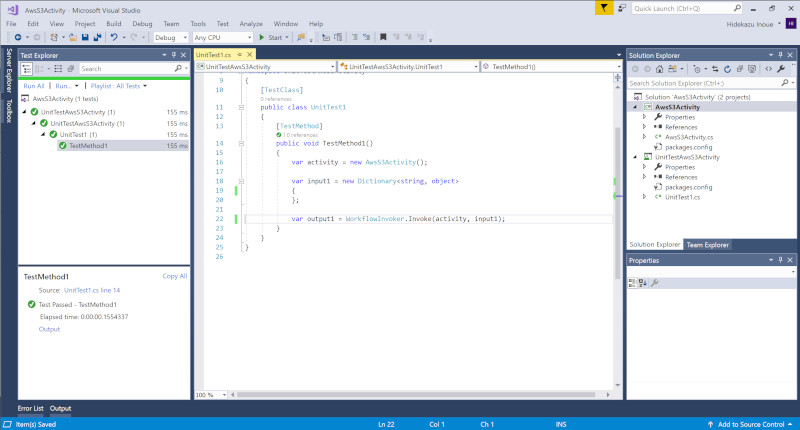Click the Run All link
Viewport: 800px width, 430px height.
tap(33, 86)
